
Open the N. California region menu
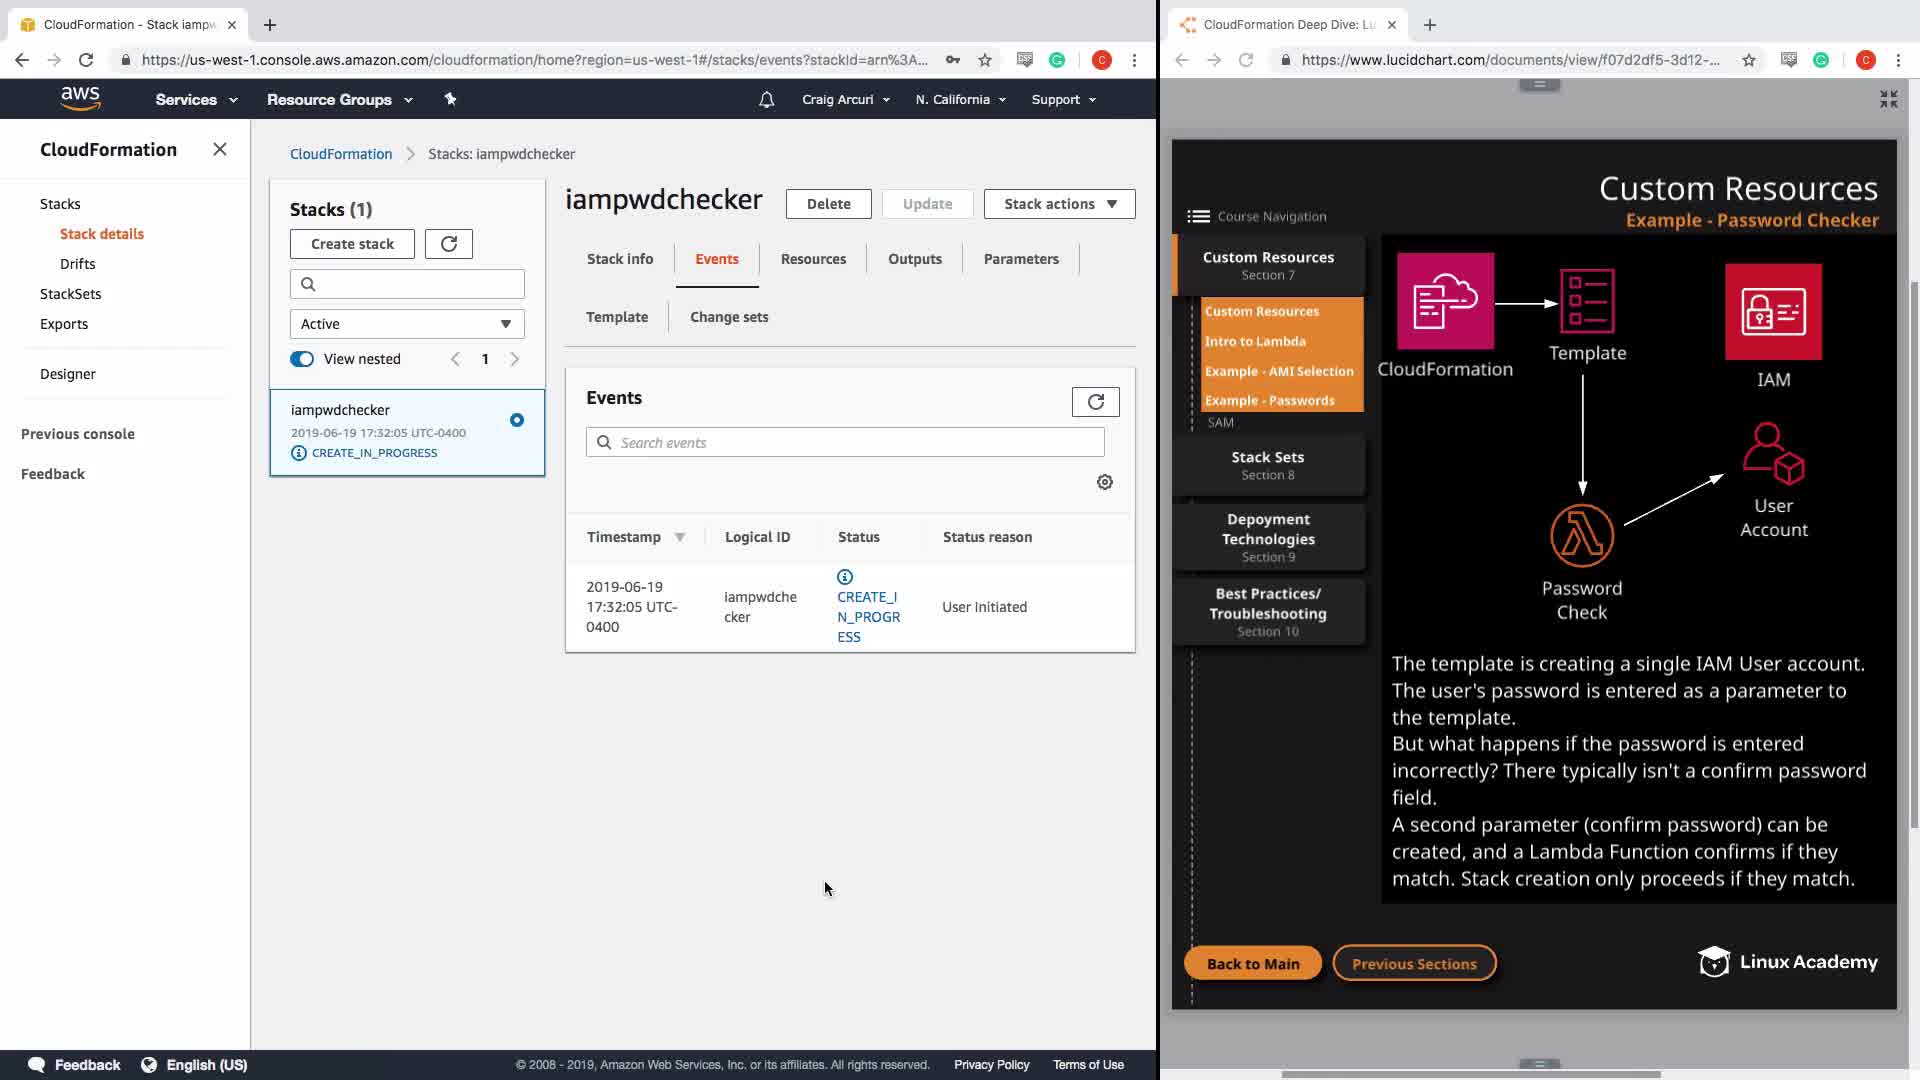(x=960, y=100)
